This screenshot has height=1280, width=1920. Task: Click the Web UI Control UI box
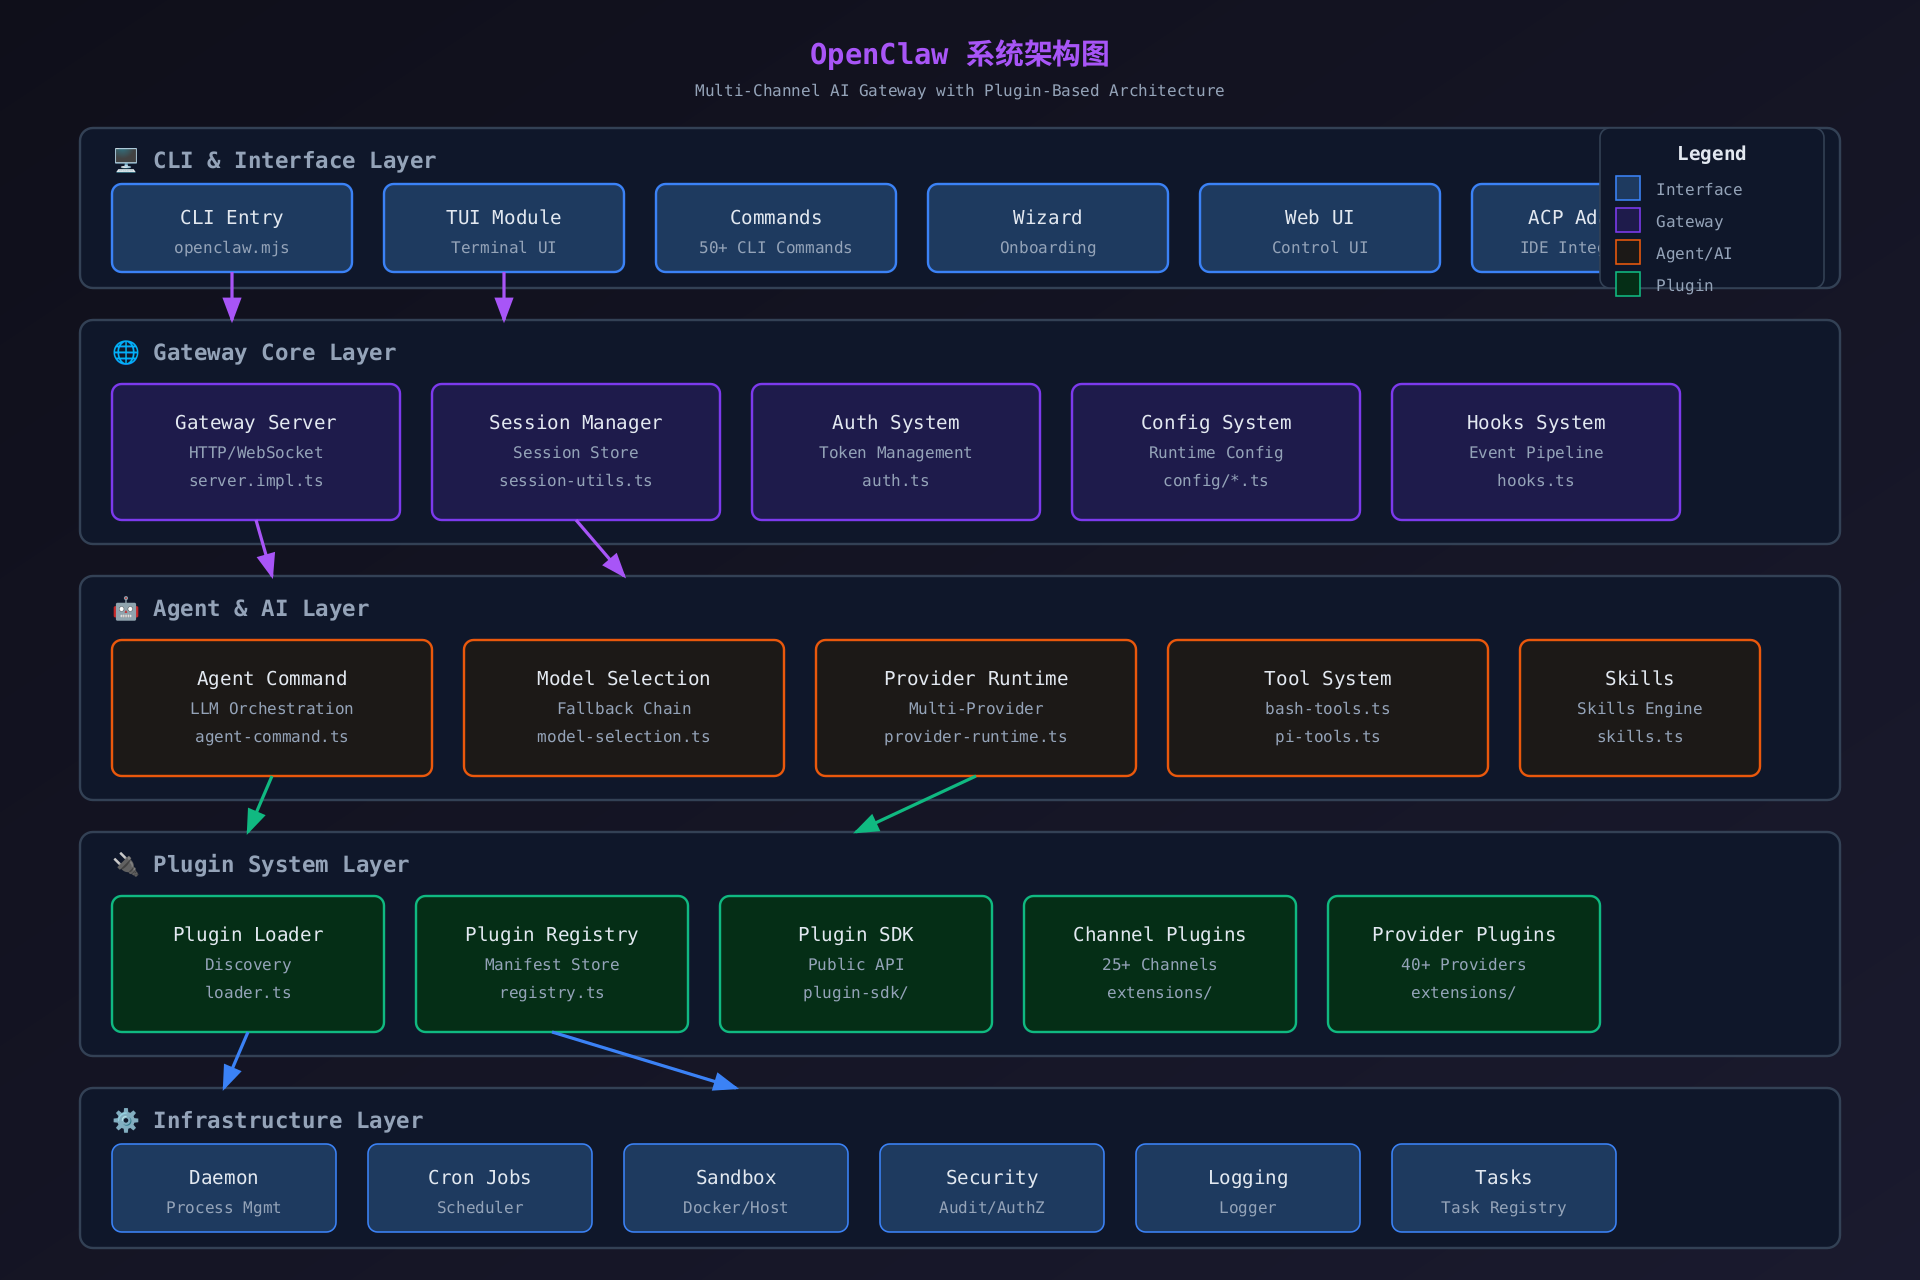(1320, 228)
